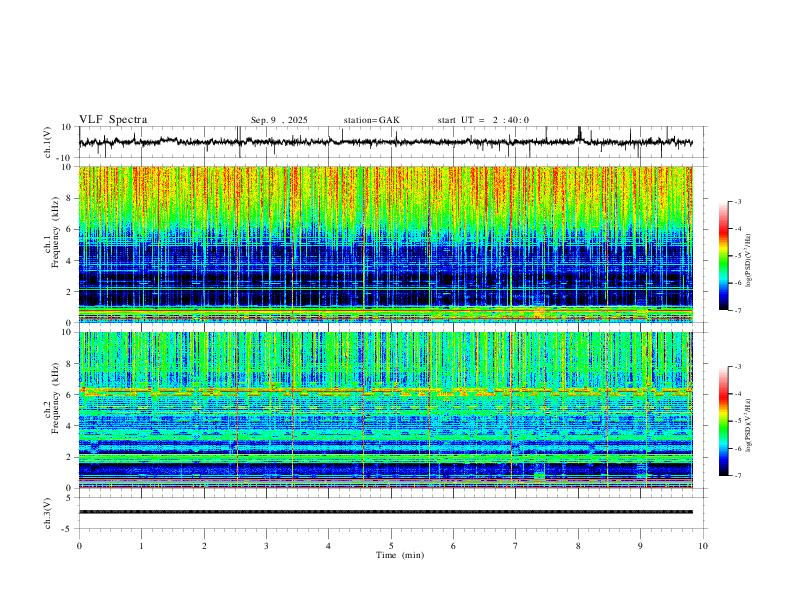The height and width of the screenshot is (612, 792).
Task: Click time axis tick label '8'
Action: [578, 546]
